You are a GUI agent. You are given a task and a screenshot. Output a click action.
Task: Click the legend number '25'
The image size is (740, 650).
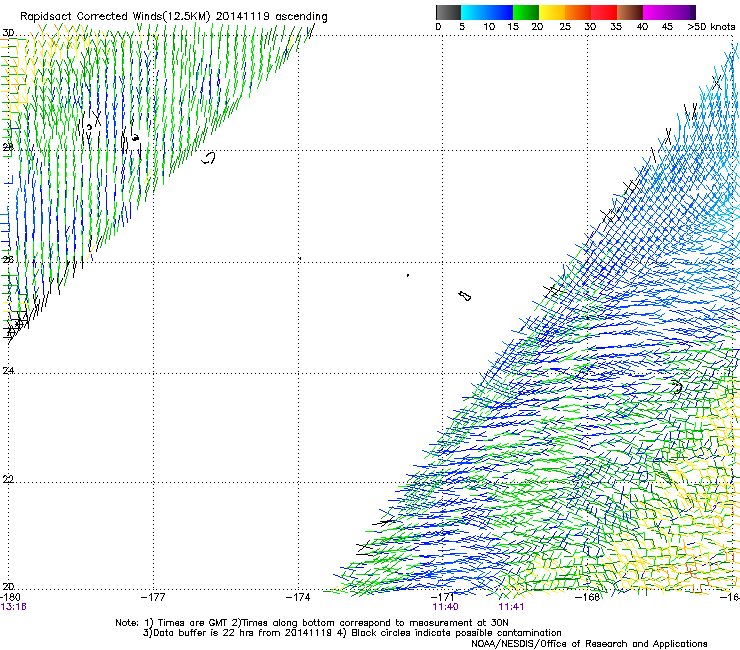click(x=565, y=27)
